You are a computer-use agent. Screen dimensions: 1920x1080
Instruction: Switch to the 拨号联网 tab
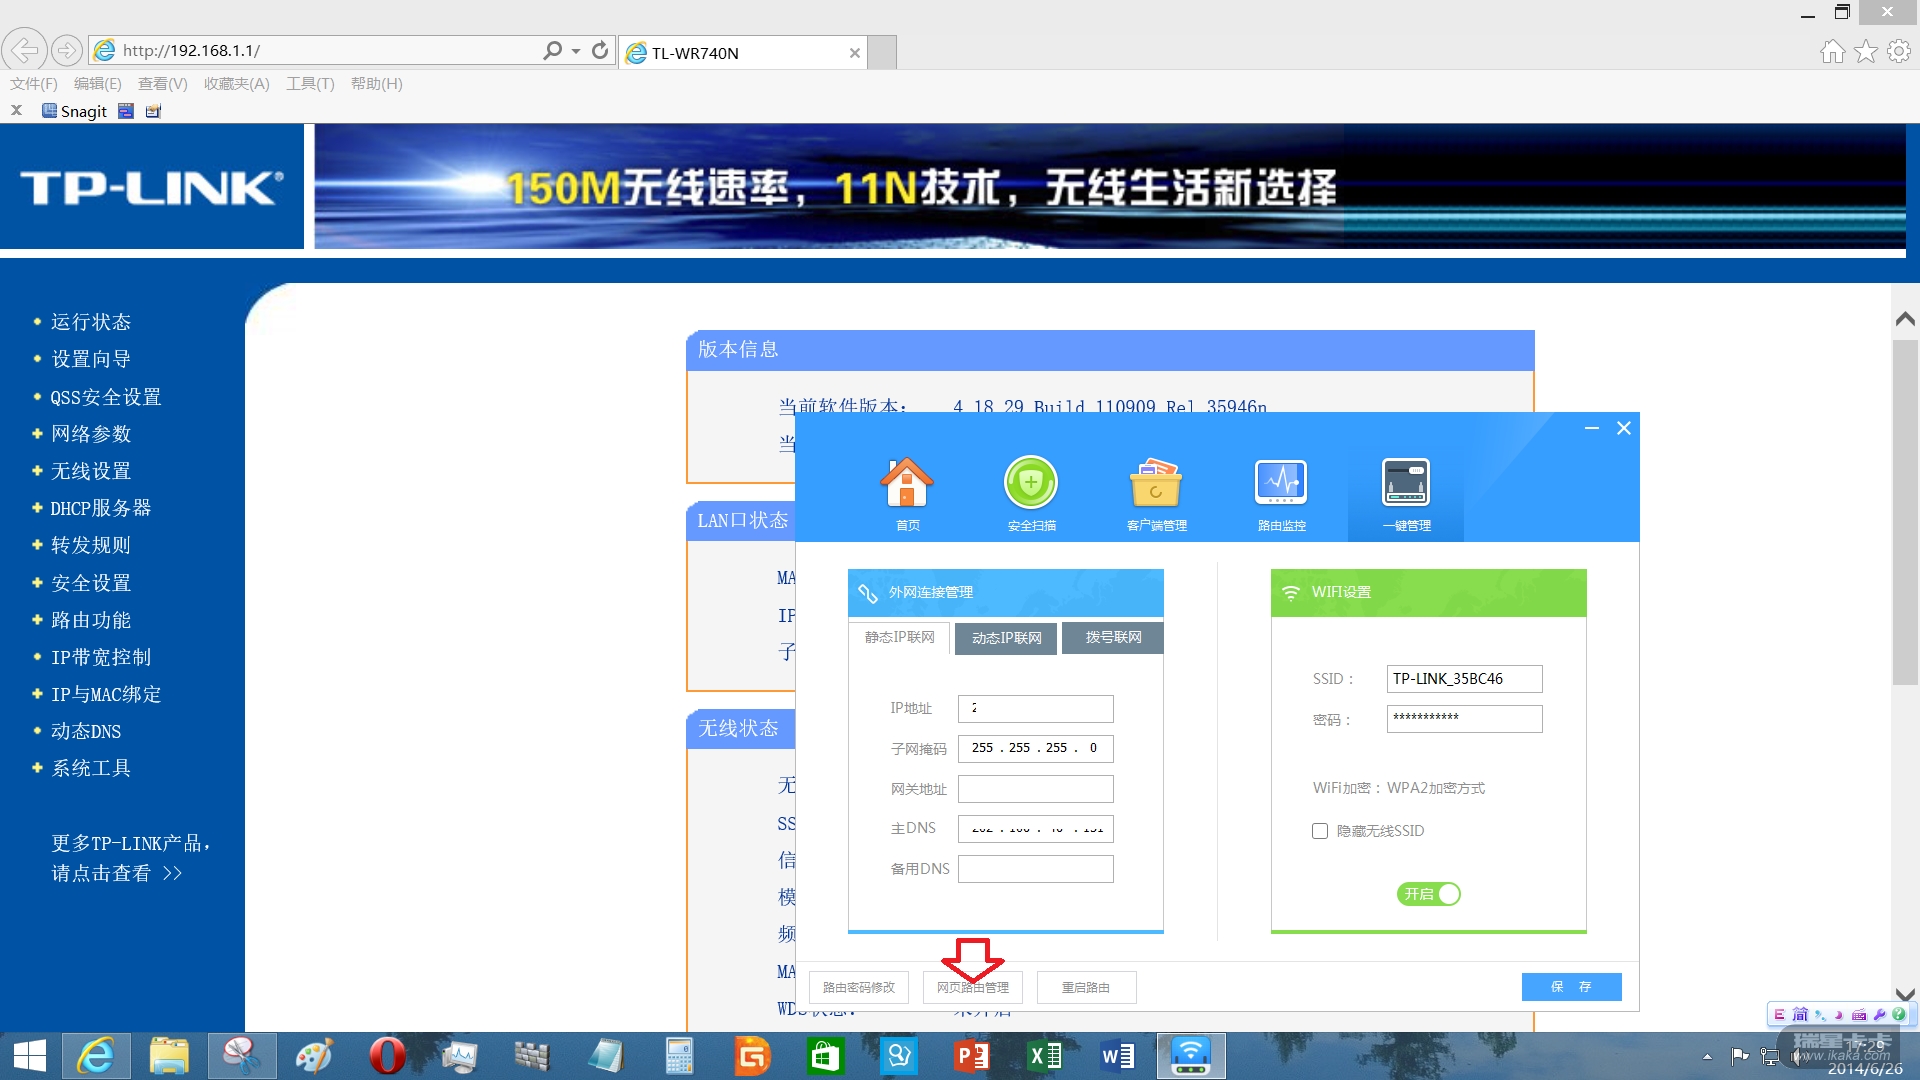point(1113,638)
